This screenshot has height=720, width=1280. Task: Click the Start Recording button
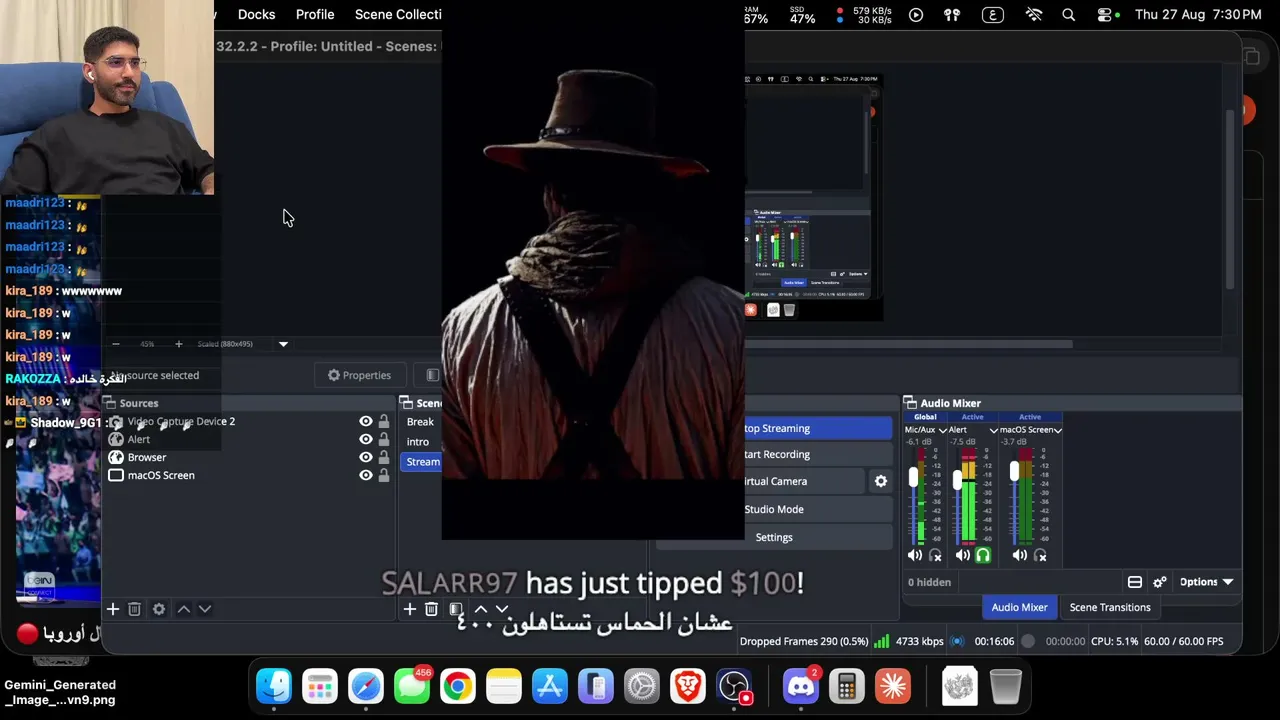pos(818,455)
